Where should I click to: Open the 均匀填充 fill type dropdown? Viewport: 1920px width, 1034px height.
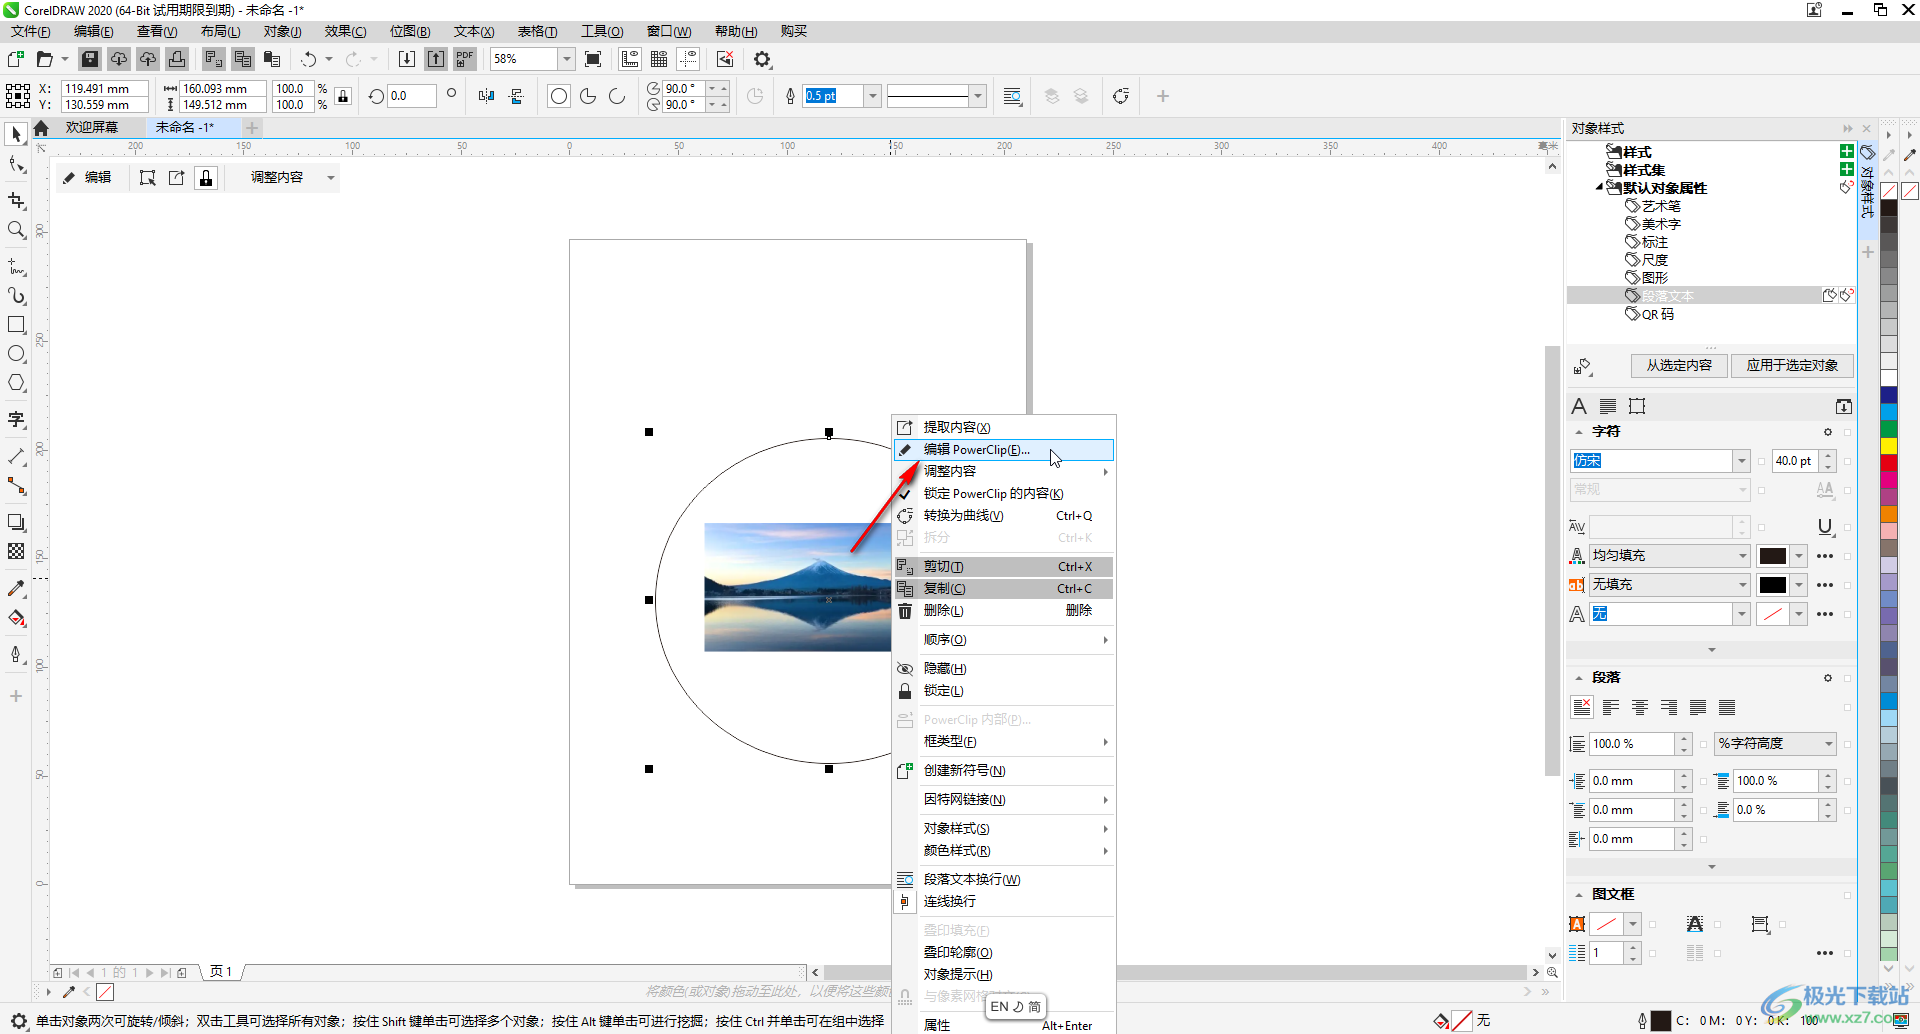(x=1742, y=556)
